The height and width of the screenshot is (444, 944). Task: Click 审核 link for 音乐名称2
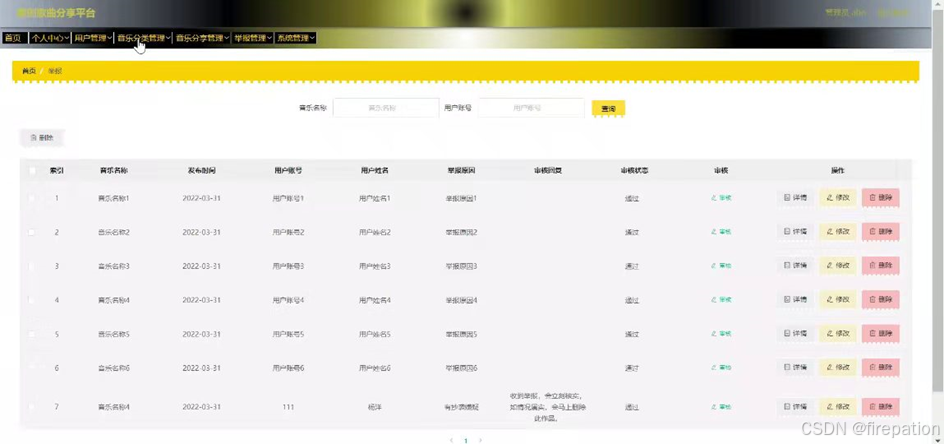click(721, 232)
